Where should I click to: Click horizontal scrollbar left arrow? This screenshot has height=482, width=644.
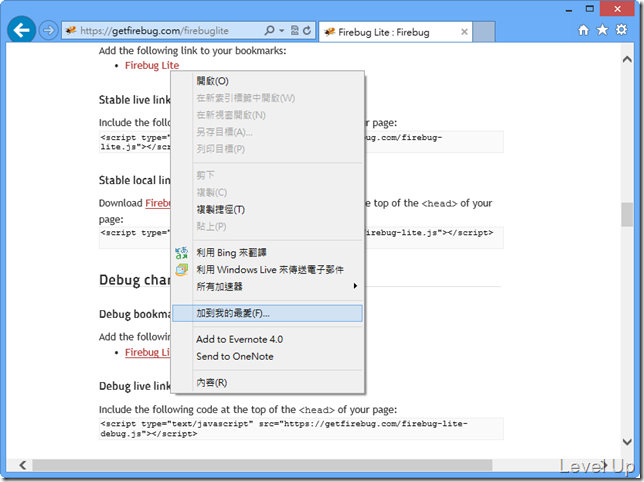23,465
